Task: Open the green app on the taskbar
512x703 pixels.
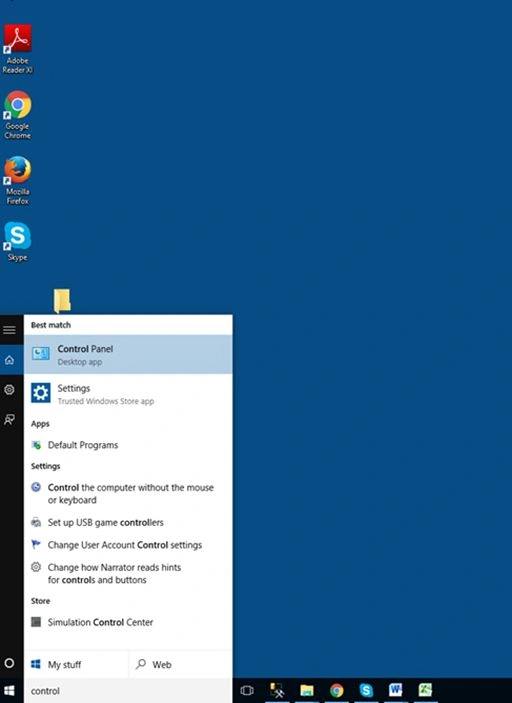Action: [x=425, y=691]
